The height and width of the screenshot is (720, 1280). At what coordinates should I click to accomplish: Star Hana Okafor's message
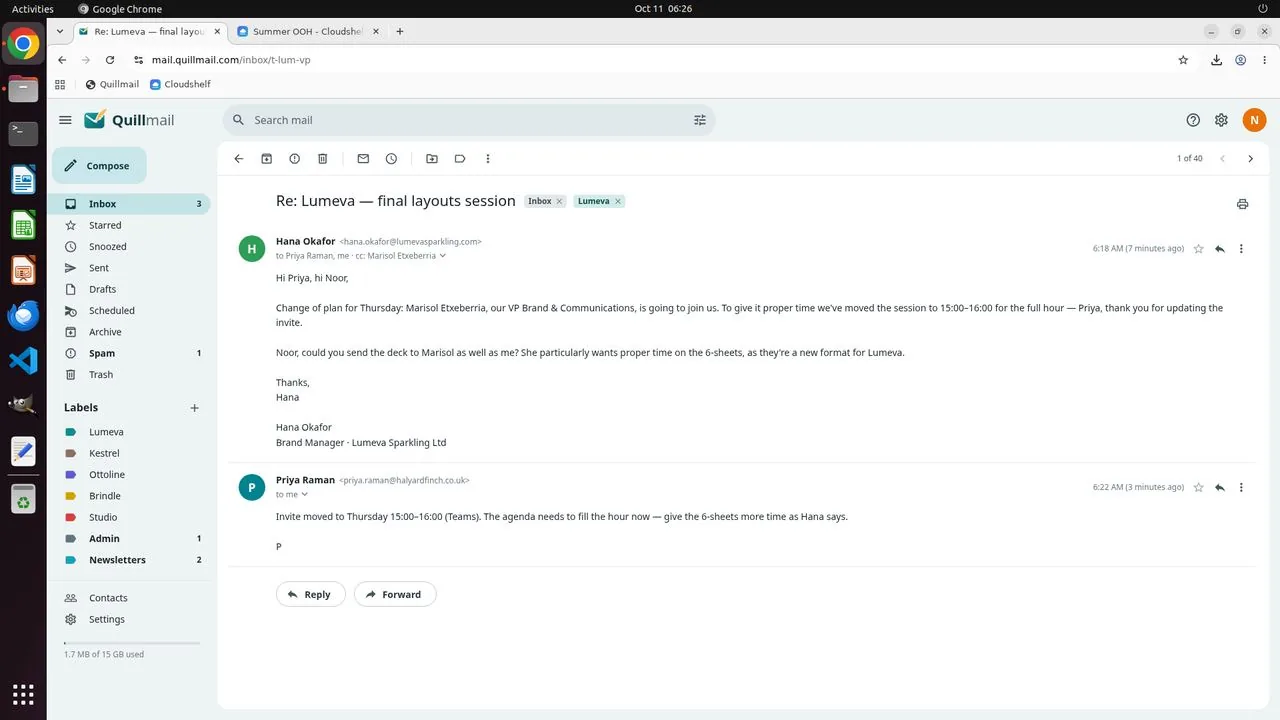[1198, 249]
